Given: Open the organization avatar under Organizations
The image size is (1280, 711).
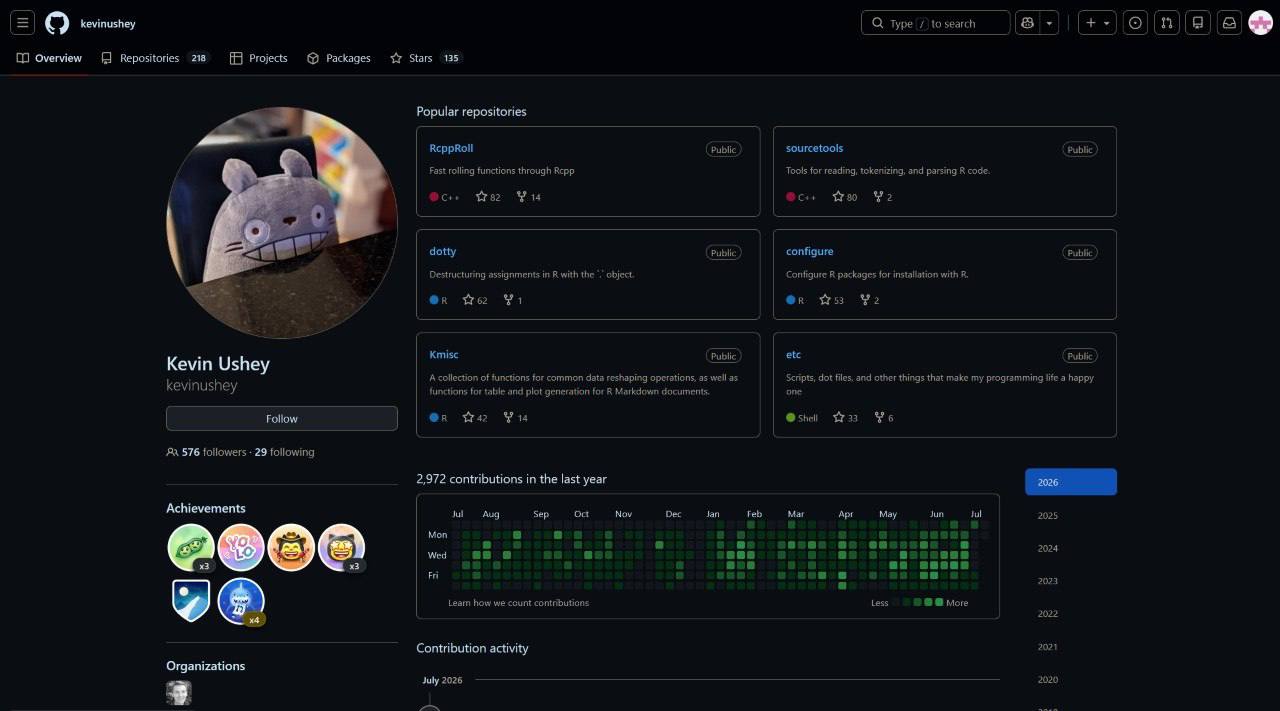Looking at the screenshot, I should pos(179,693).
